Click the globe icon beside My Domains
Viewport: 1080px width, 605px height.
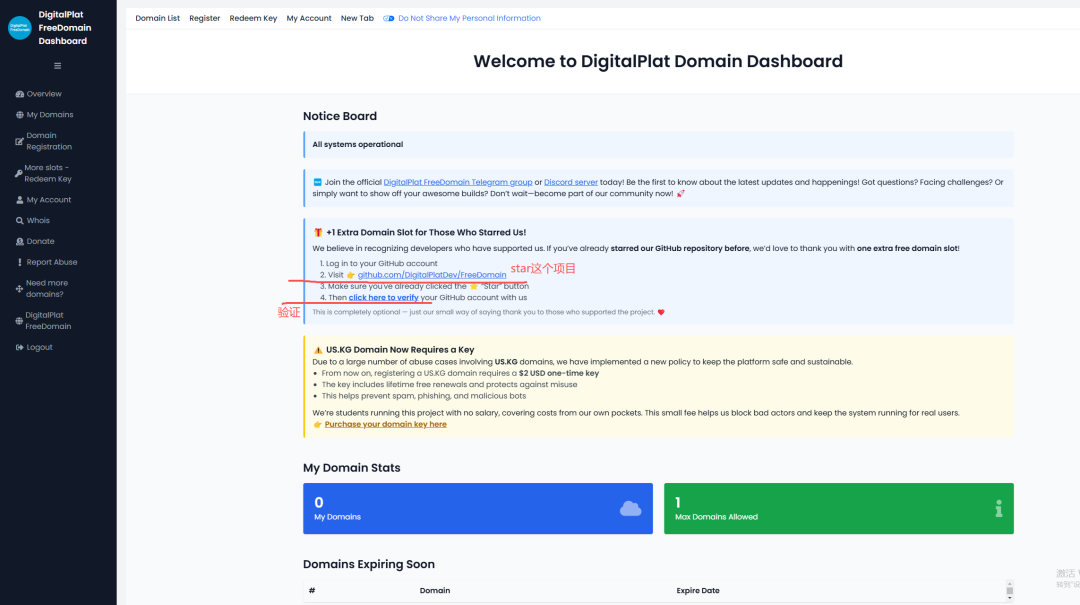click(x=19, y=115)
